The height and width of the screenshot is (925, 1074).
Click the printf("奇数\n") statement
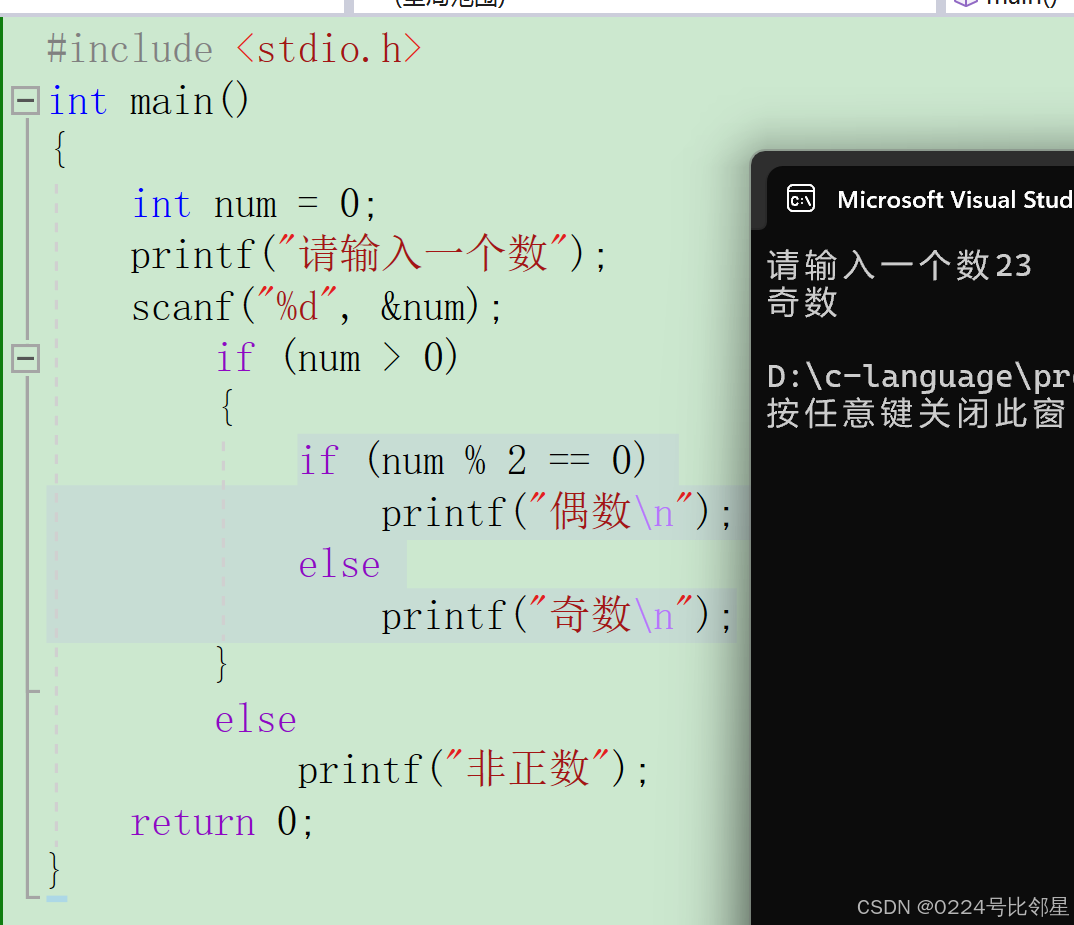(x=557, y=615)
